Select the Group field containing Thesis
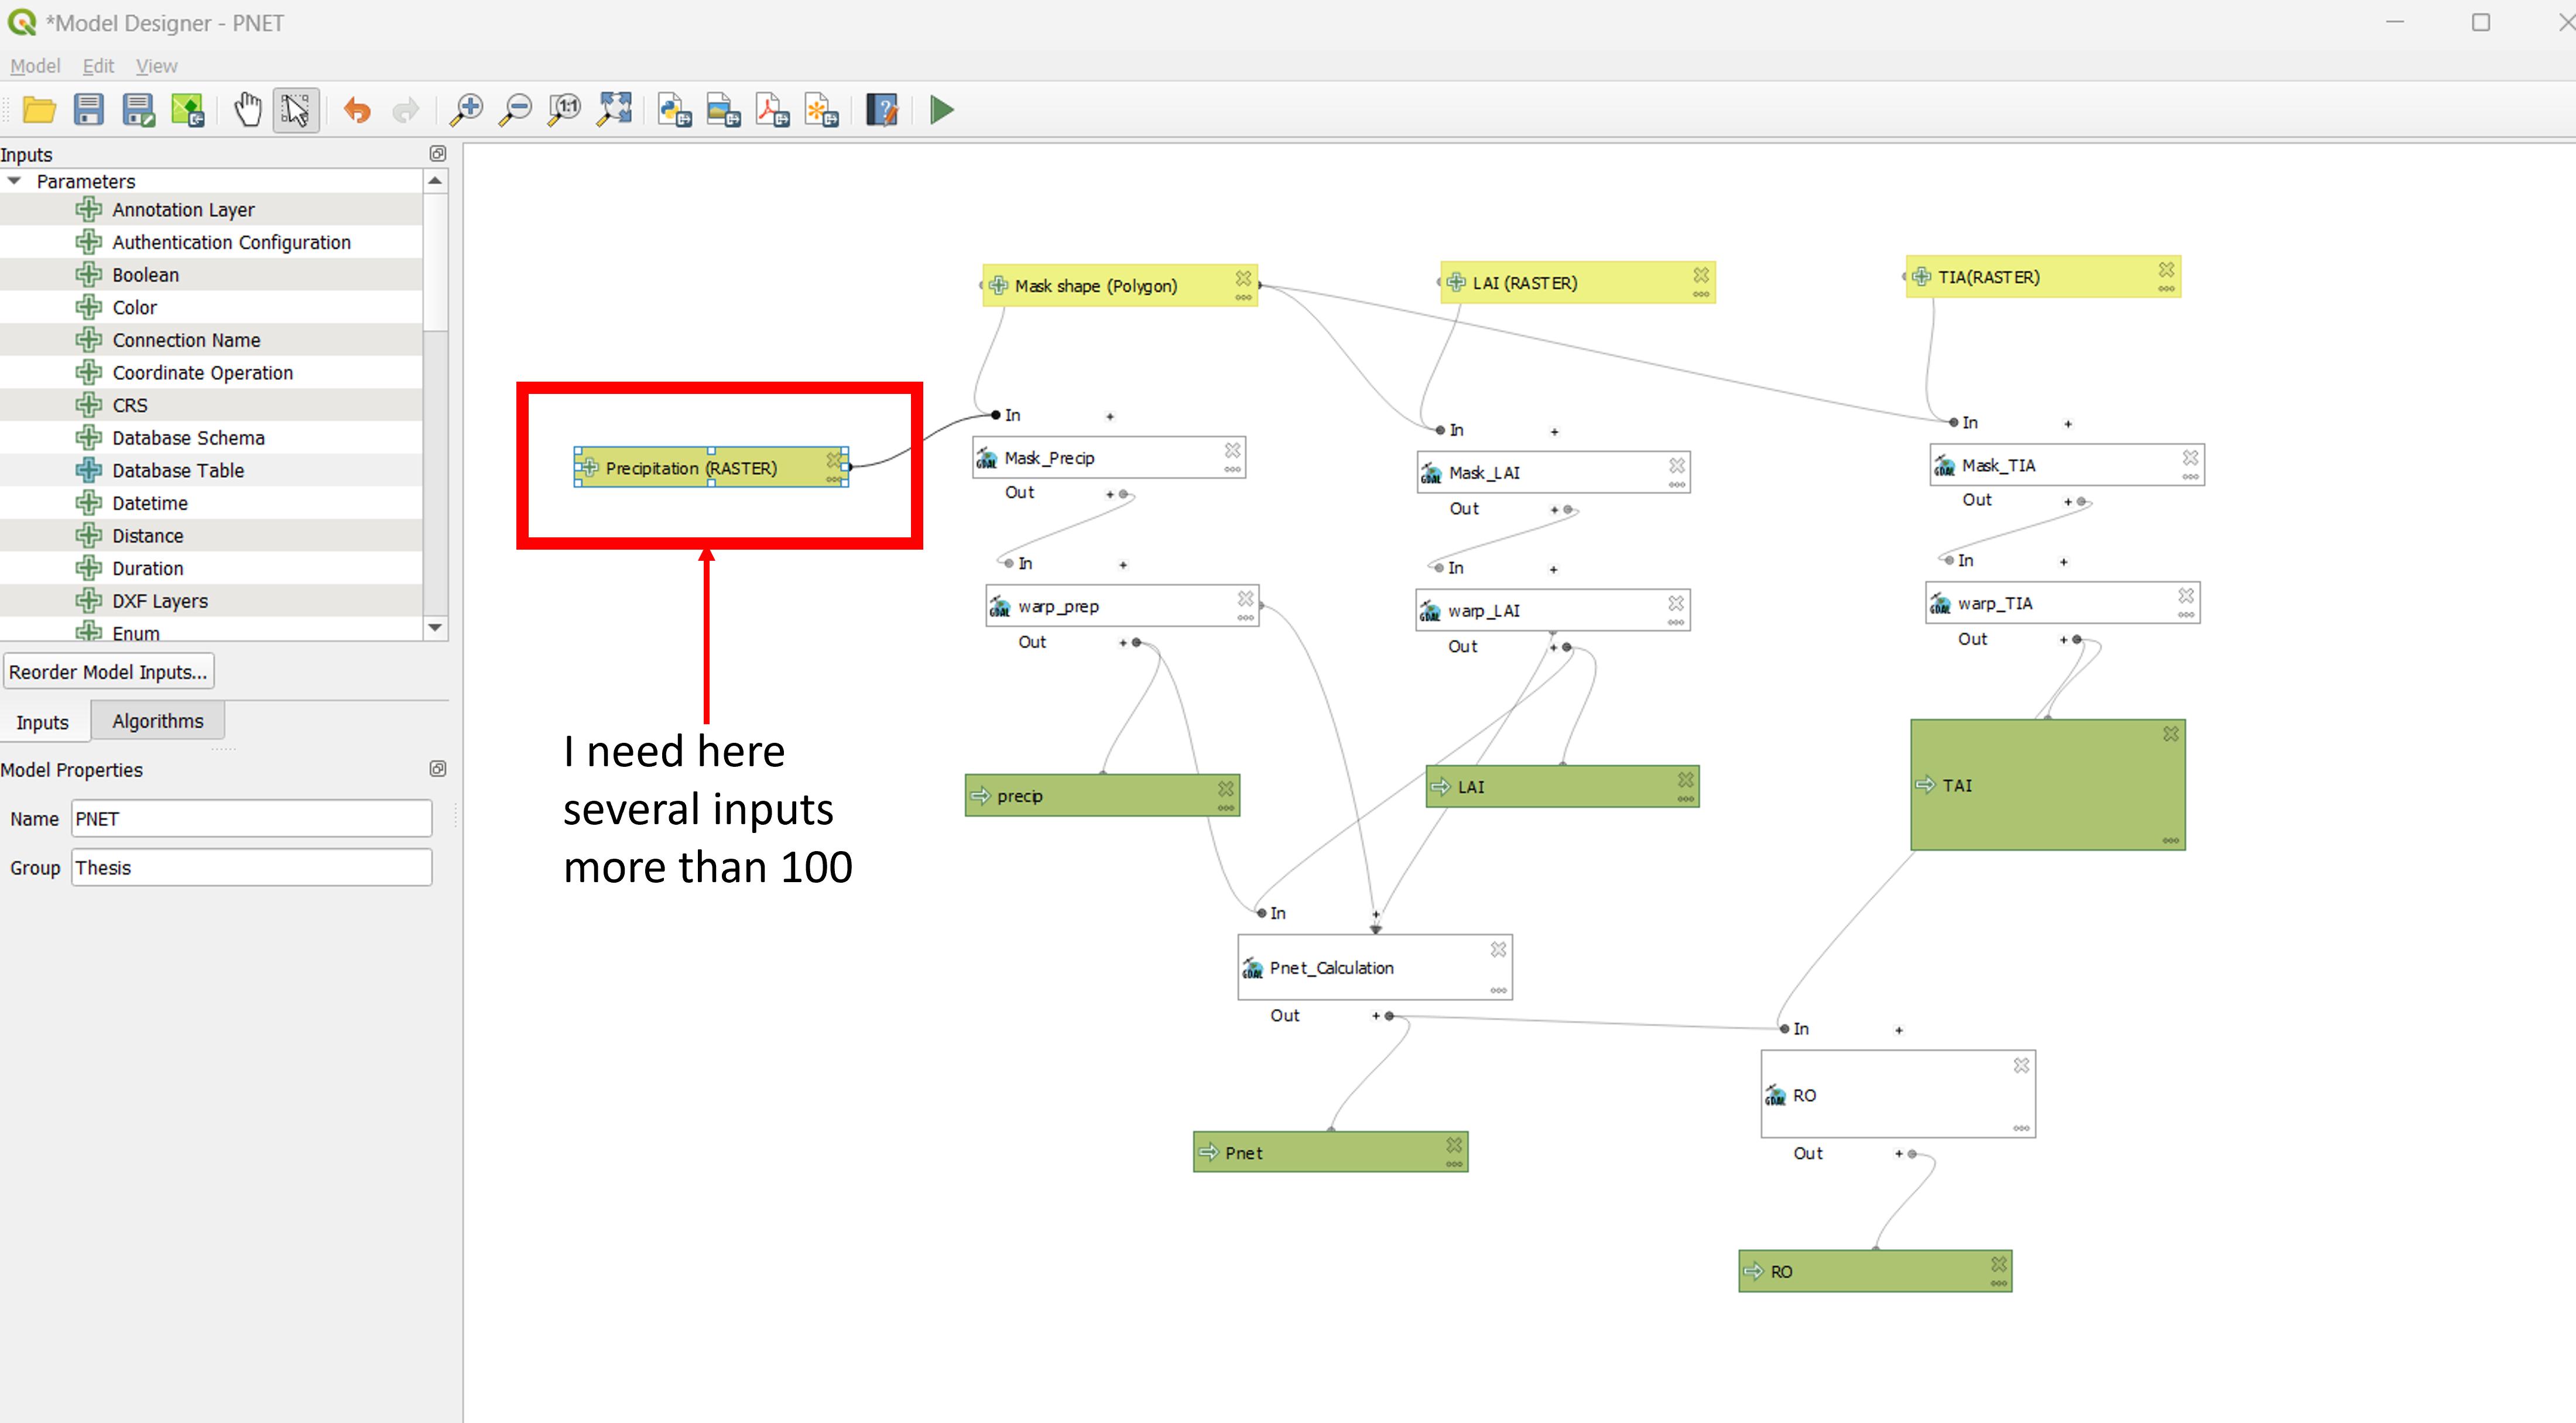2576x1423 pixels. [251, 867]
